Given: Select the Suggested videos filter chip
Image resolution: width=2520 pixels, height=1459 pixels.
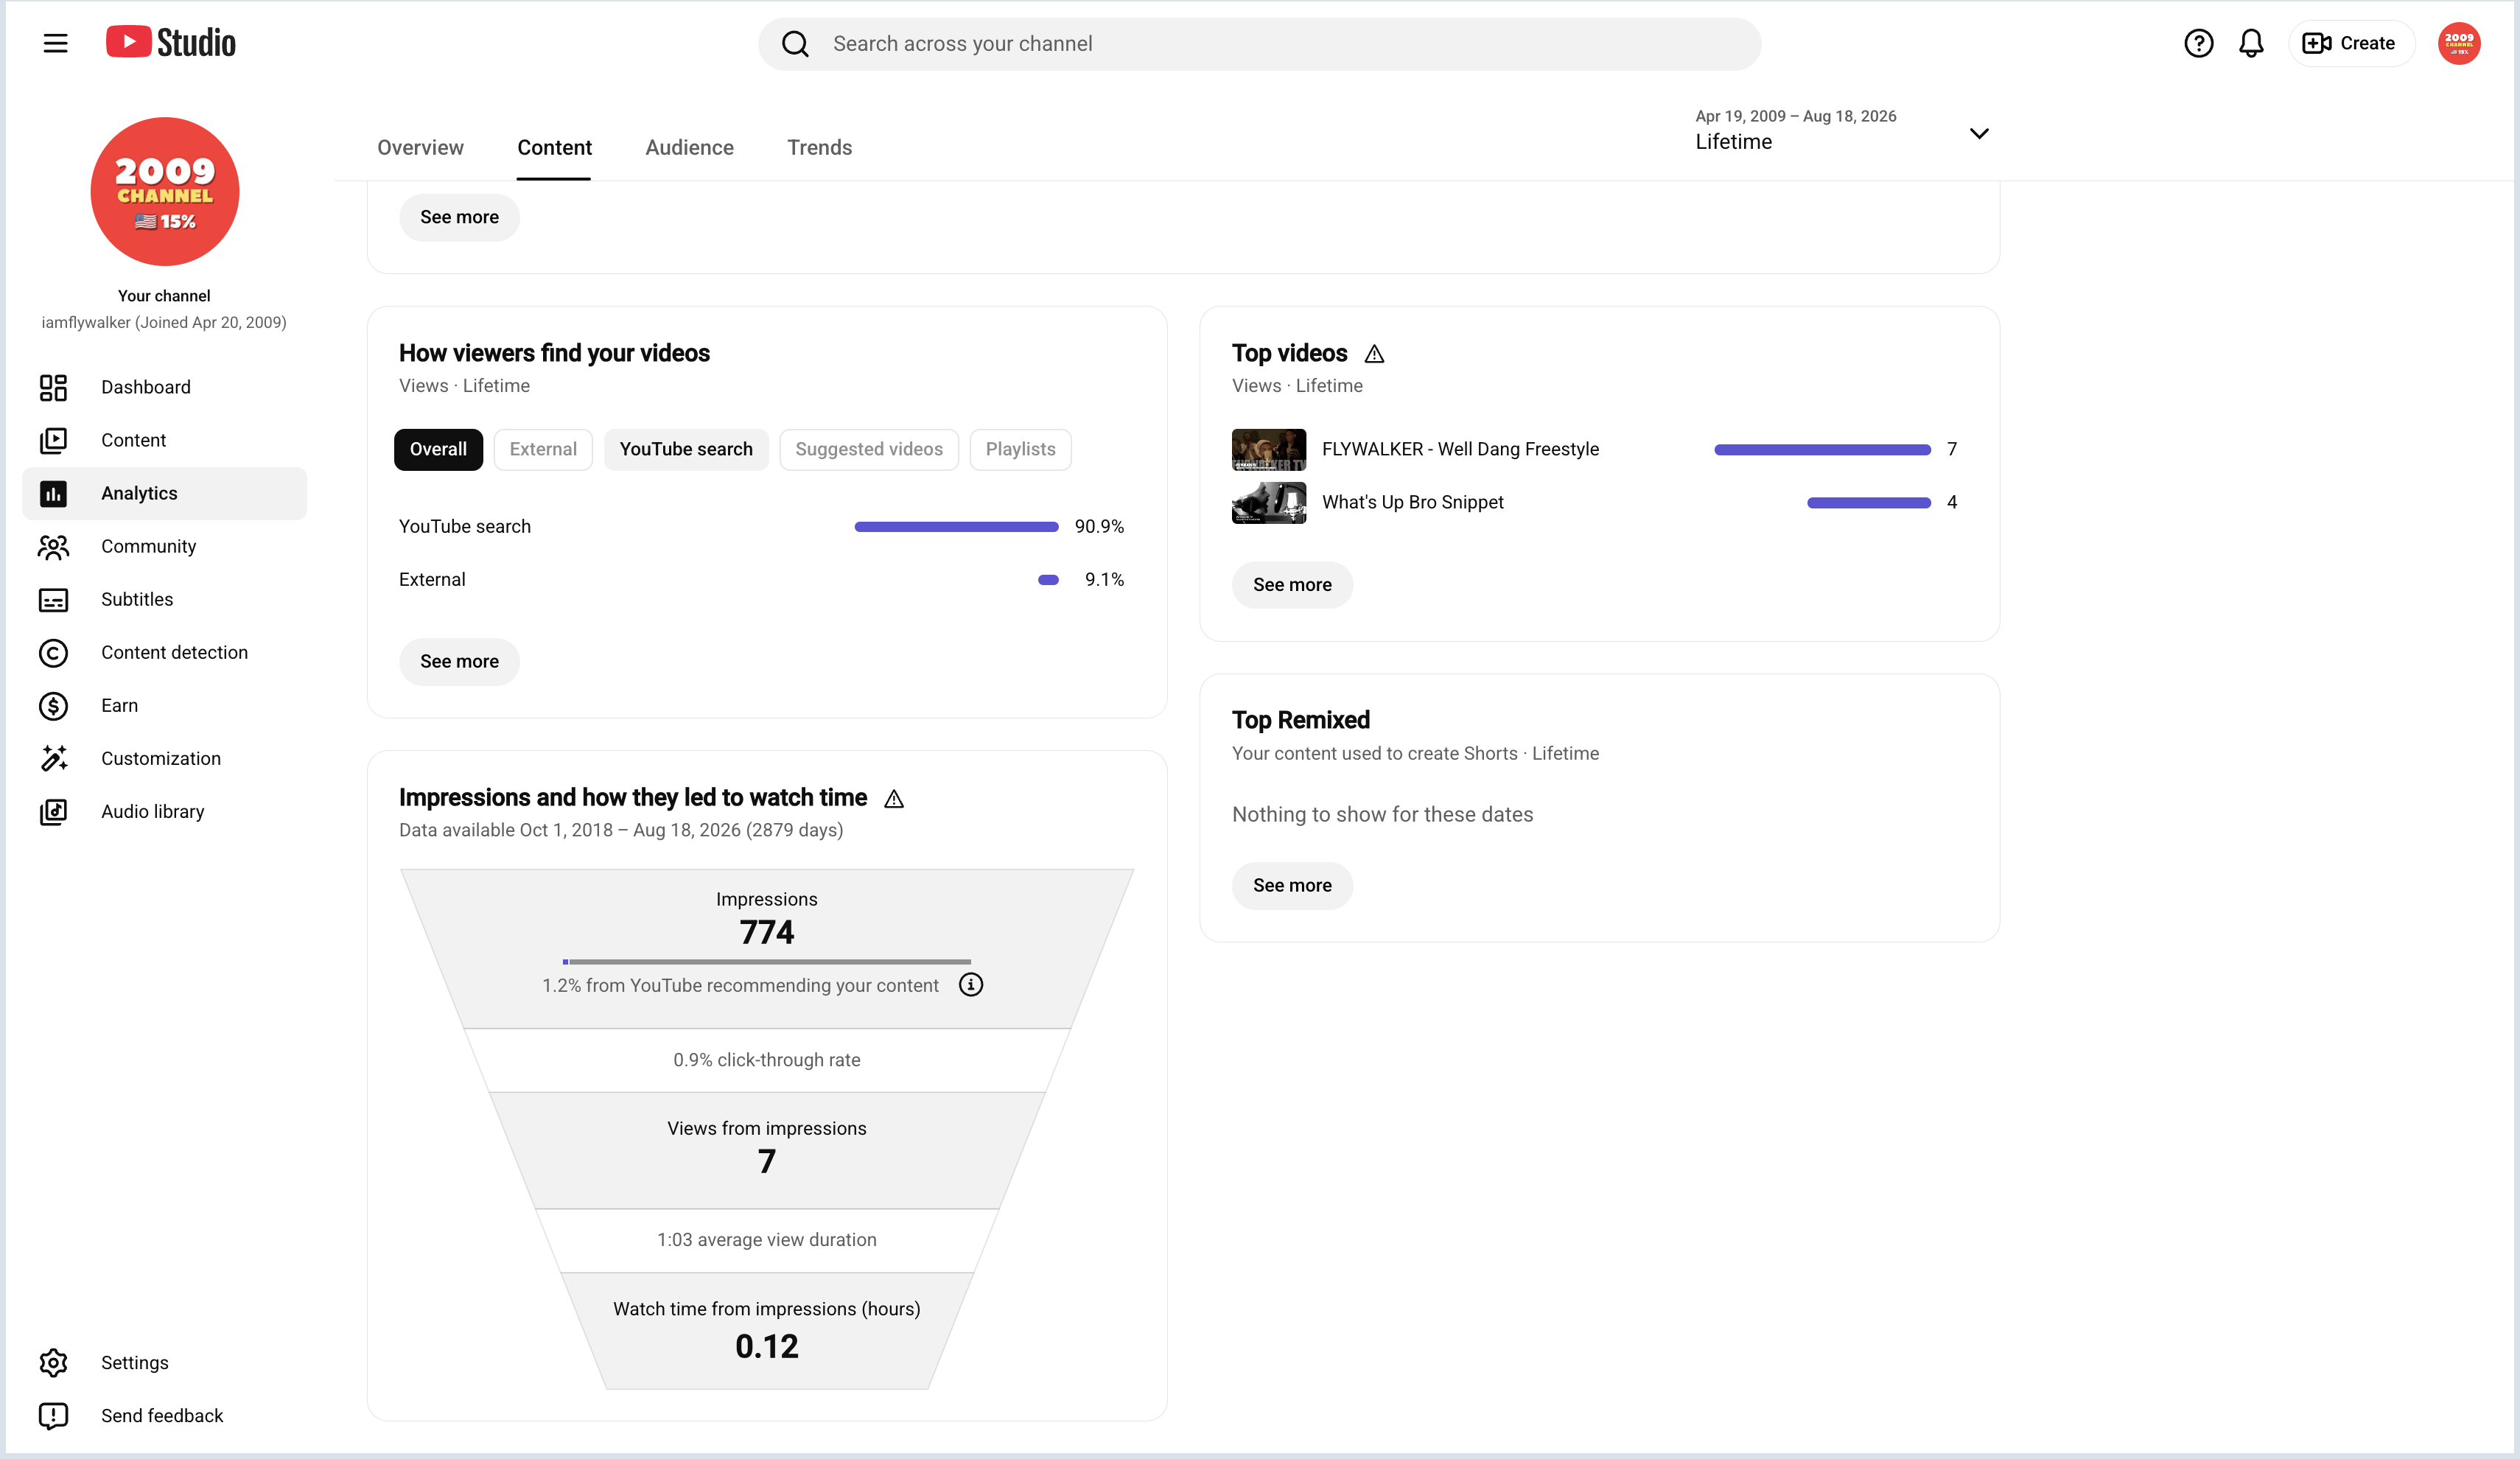Looking at the screenshot, I should point(869,449).
